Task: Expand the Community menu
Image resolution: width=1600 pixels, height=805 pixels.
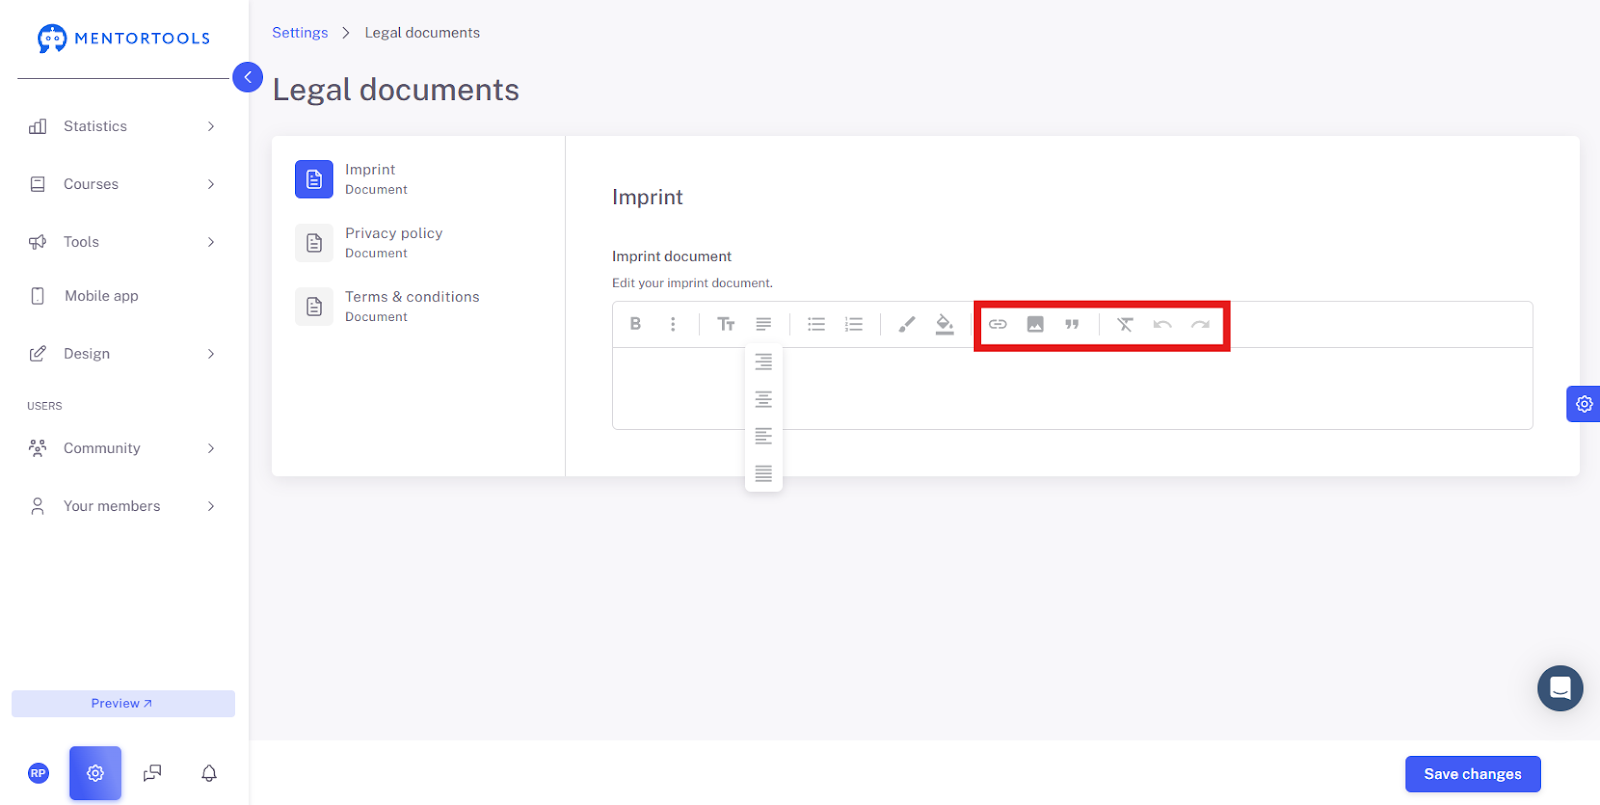Action: coord(122,448)
